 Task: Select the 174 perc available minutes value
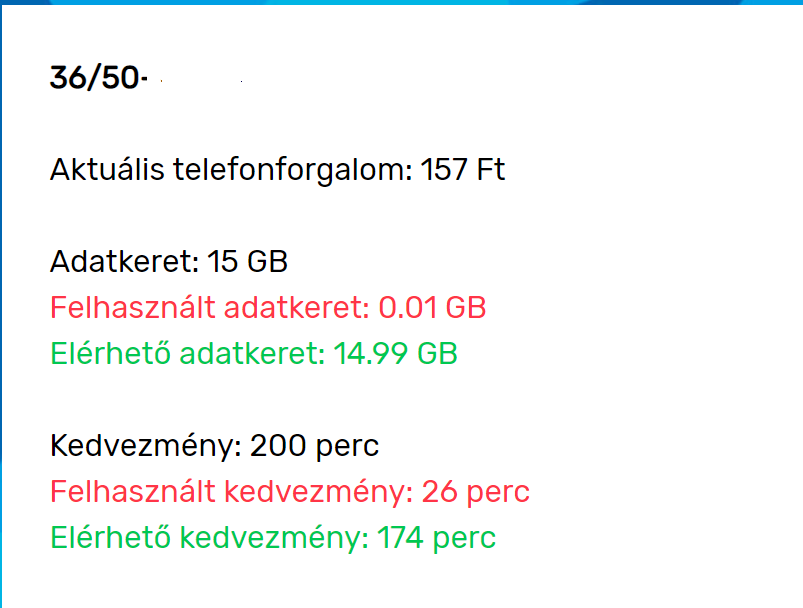[x=436, y=538]
